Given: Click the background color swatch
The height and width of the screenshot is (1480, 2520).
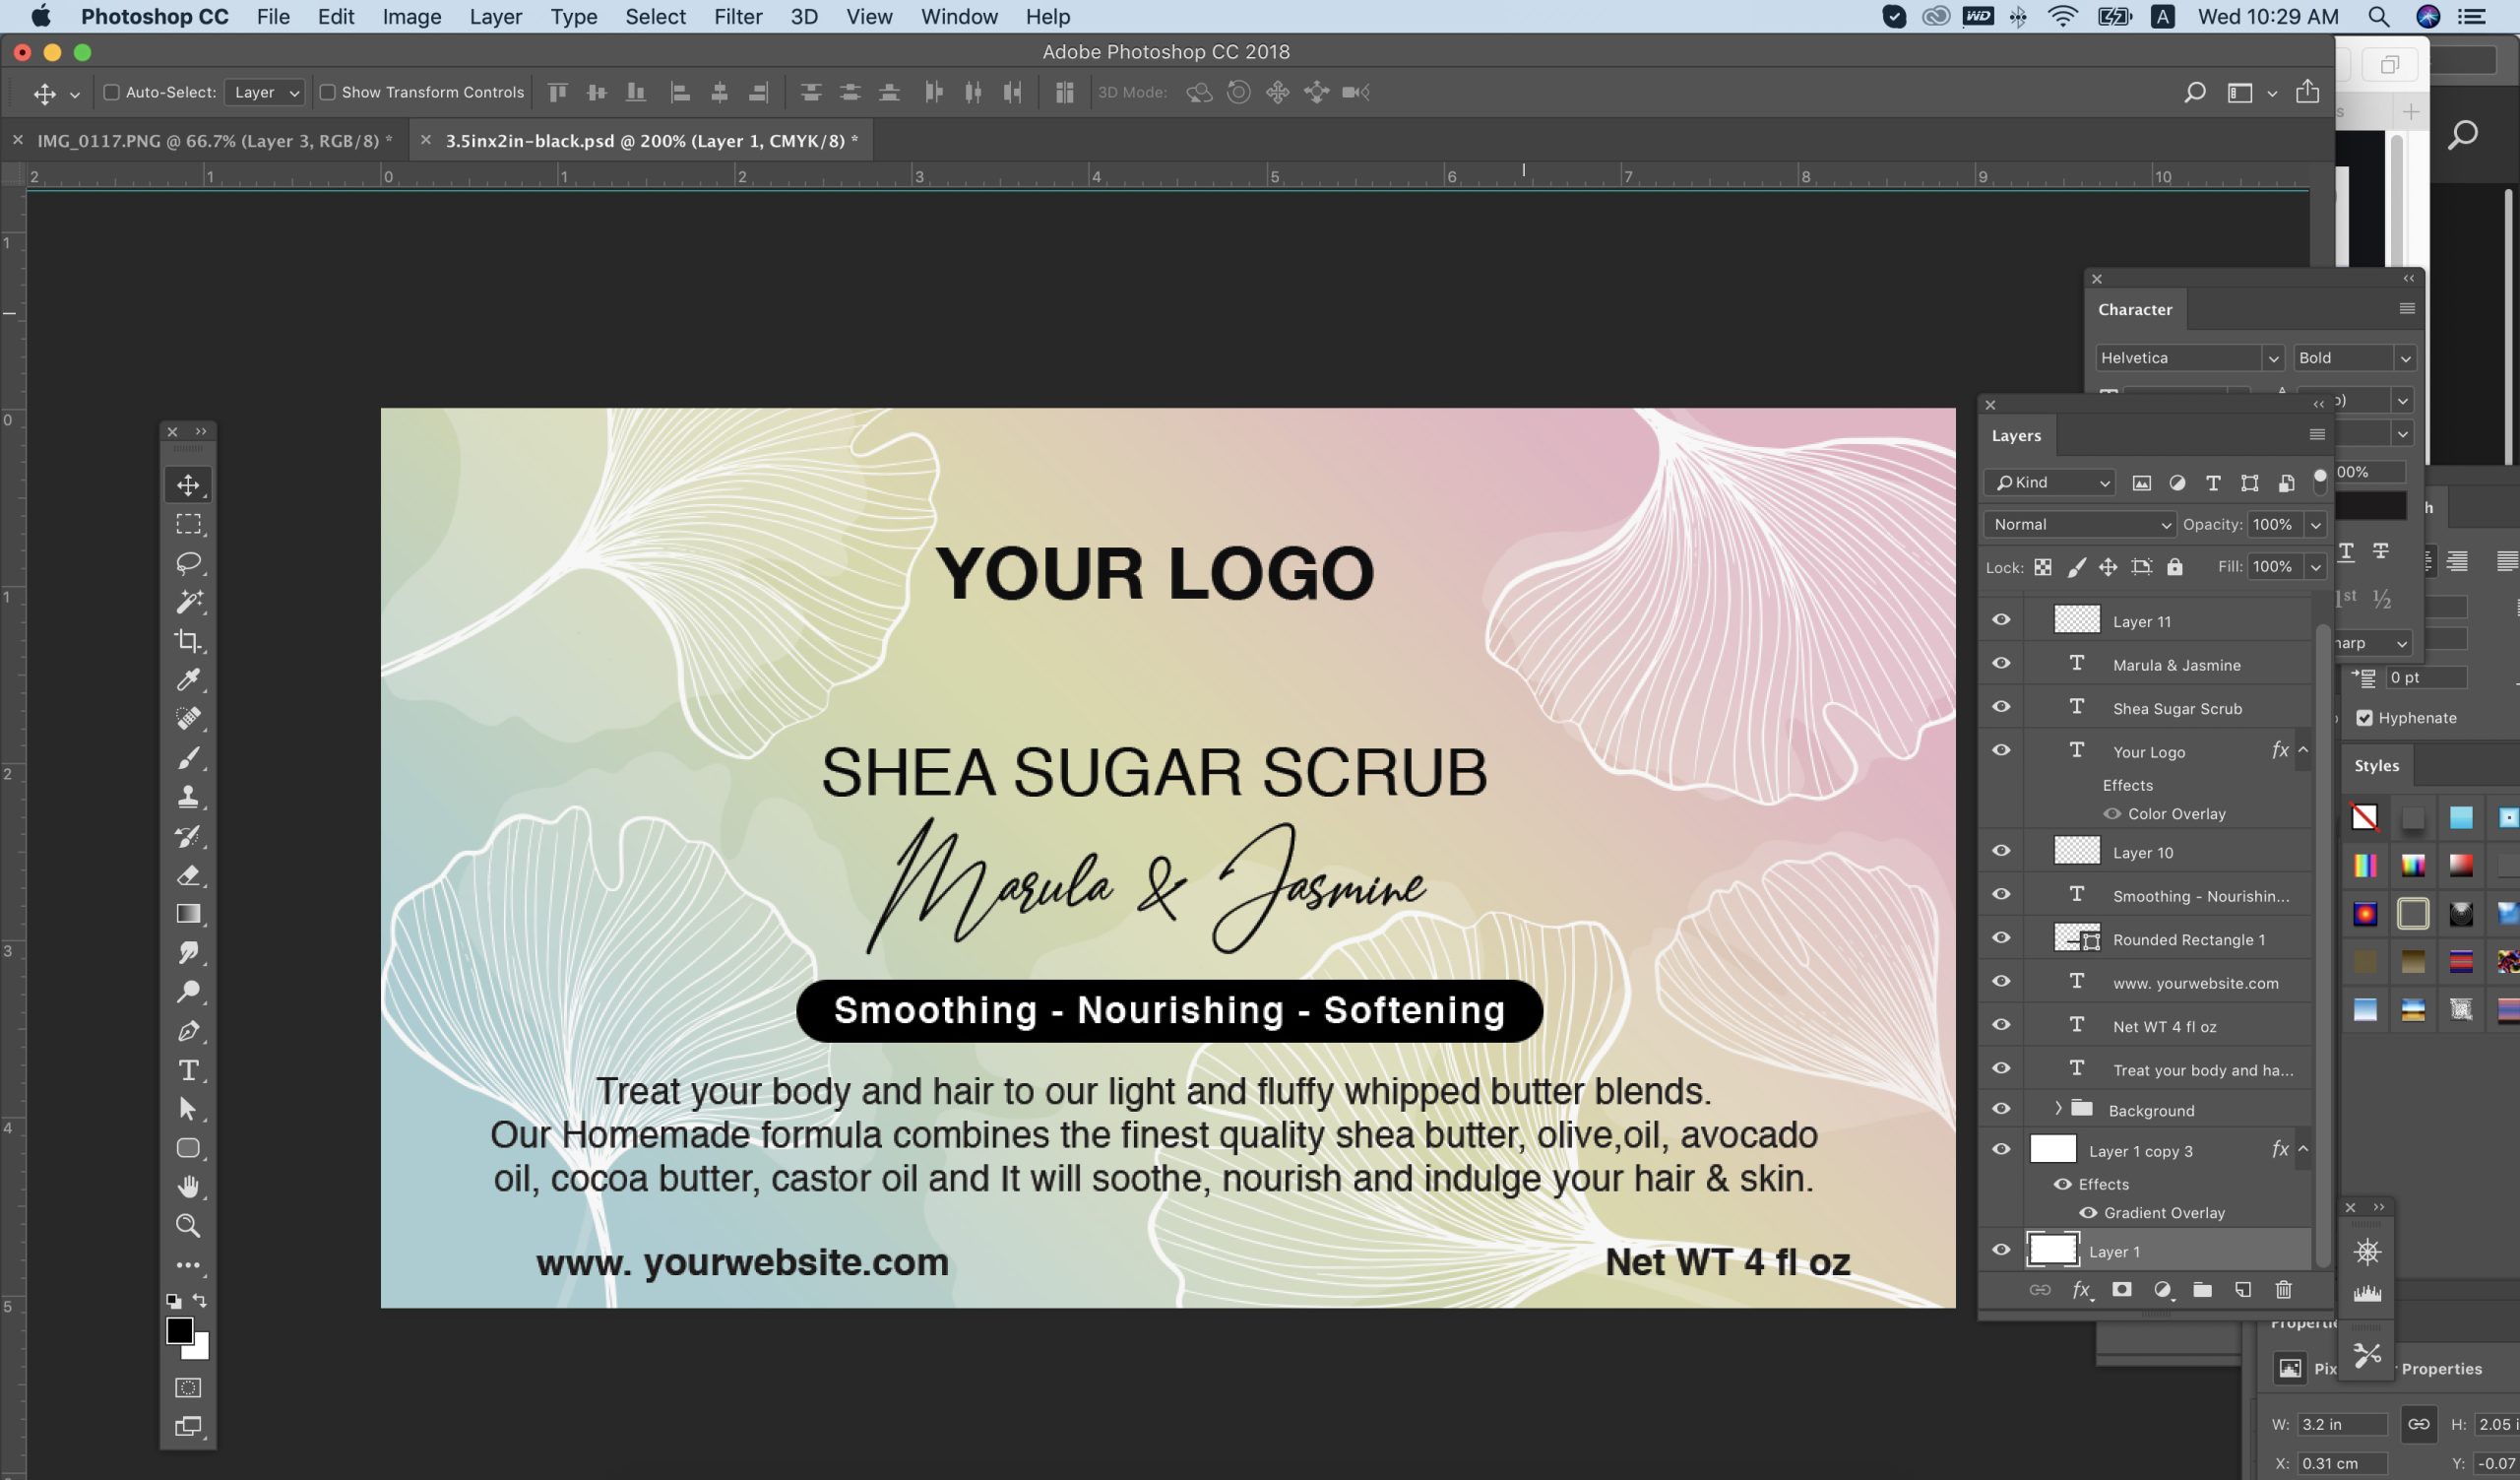Looking at the screenshot, I should pyautogui.click(x=199, y=1350).
